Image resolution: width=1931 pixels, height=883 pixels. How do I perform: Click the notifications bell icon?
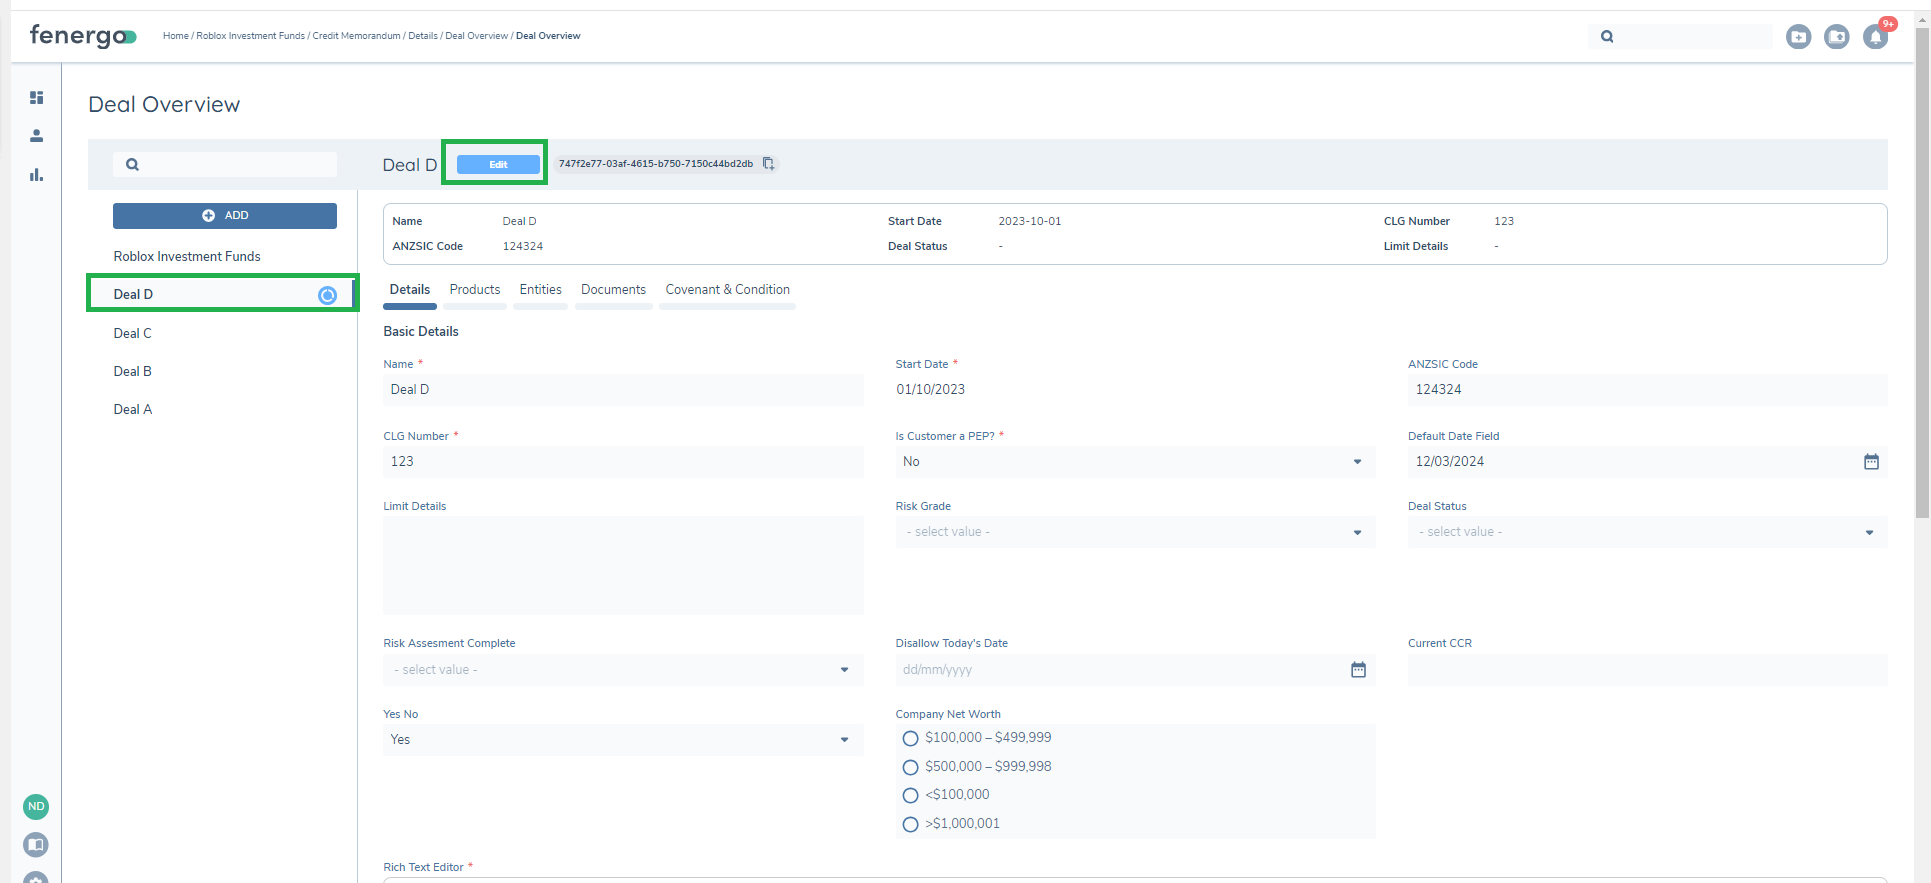[x=1875, y=37]
